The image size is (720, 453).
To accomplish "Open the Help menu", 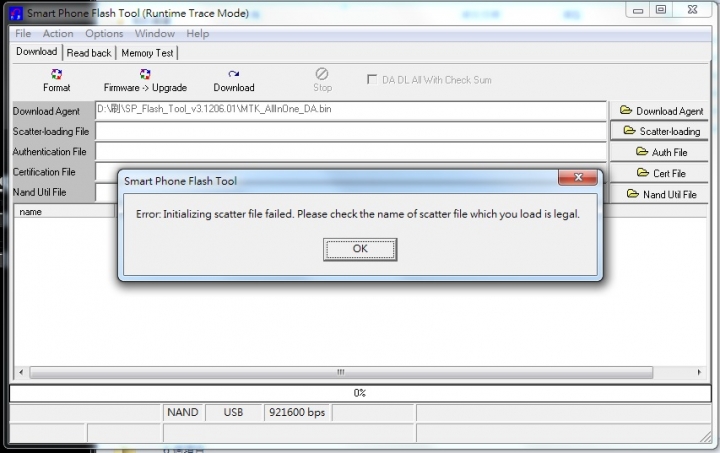I will (x=197, y=34).
